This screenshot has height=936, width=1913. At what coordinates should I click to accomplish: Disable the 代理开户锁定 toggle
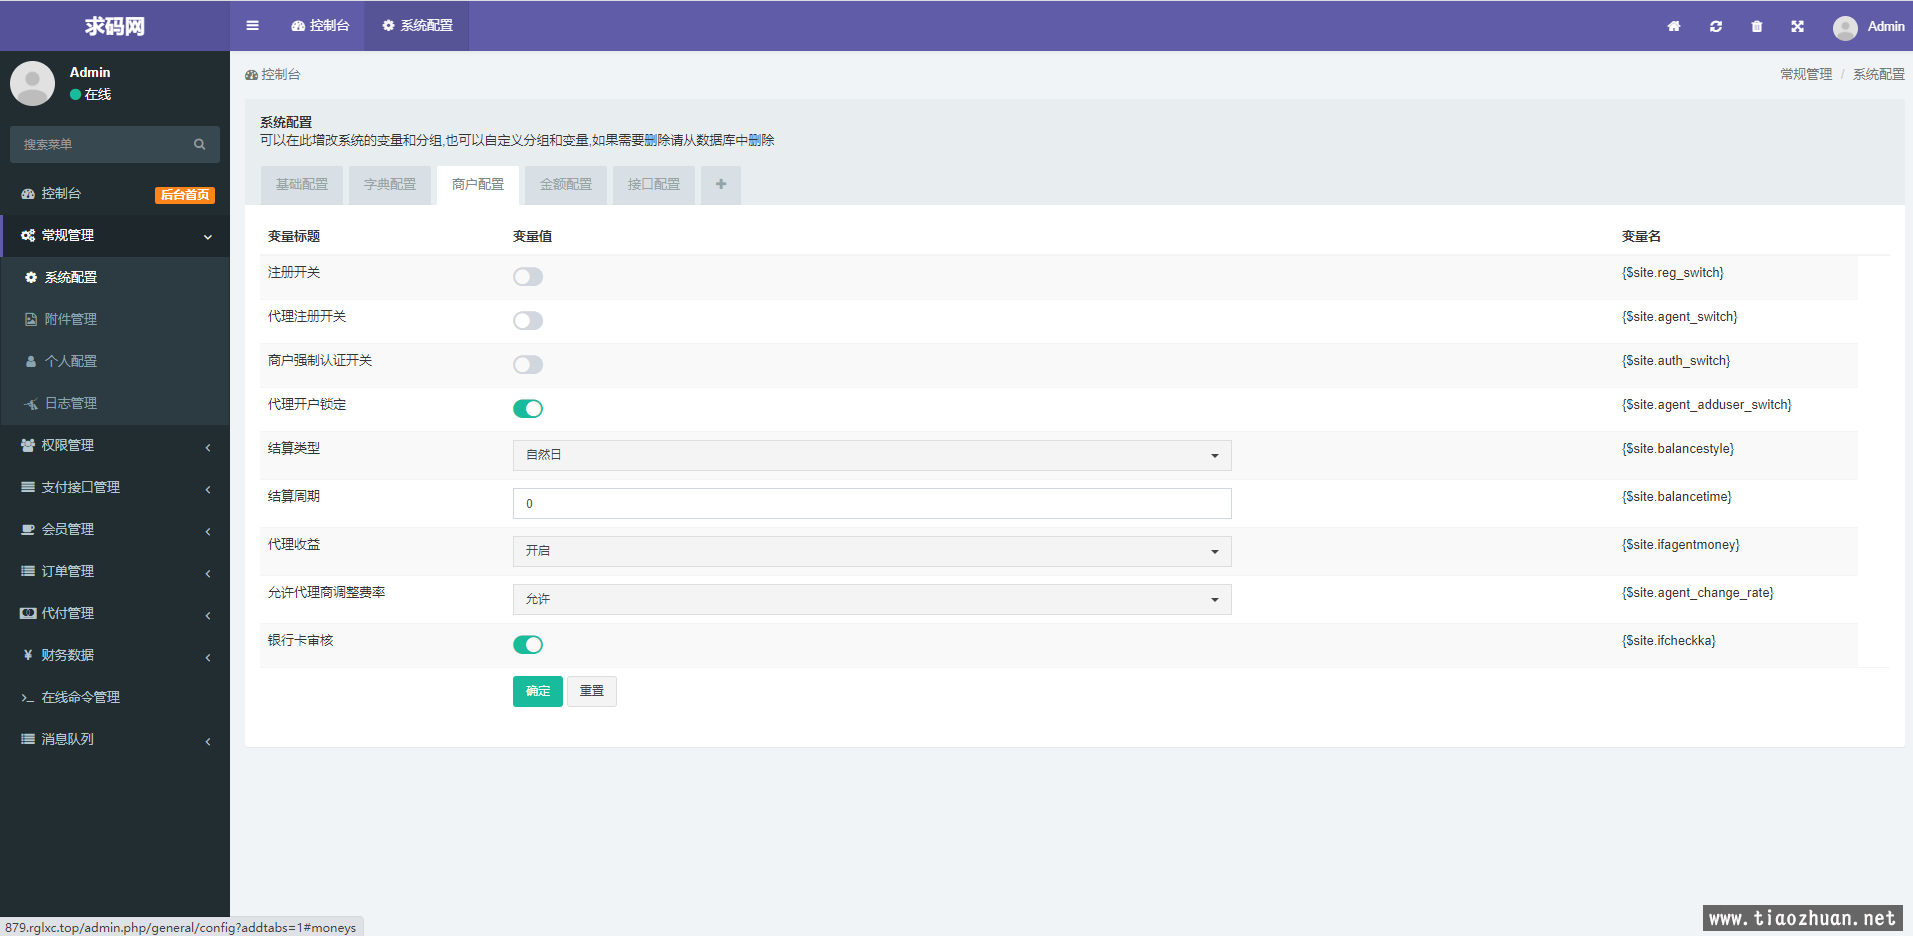[x=528, y=409]
